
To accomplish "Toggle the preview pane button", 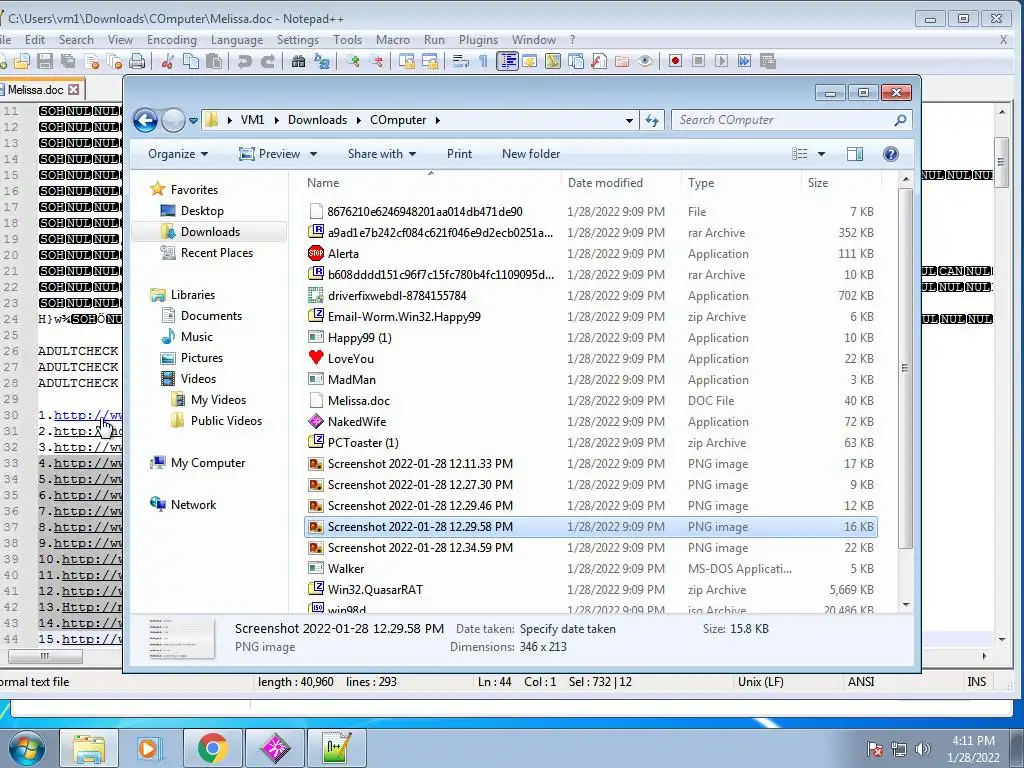I will point(855,154).
